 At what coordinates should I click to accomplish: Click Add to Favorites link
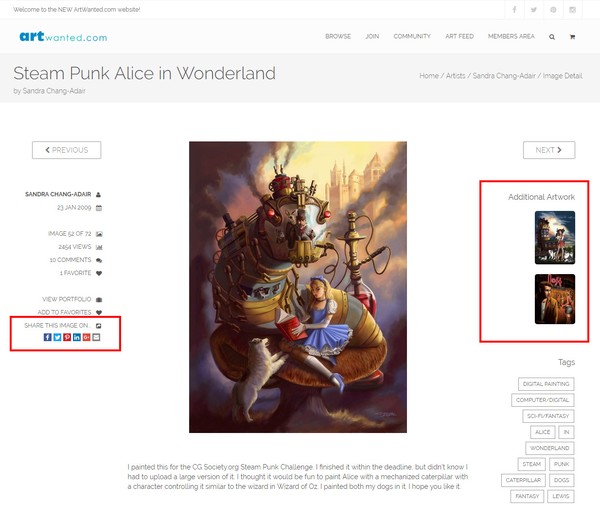(64, 312)
